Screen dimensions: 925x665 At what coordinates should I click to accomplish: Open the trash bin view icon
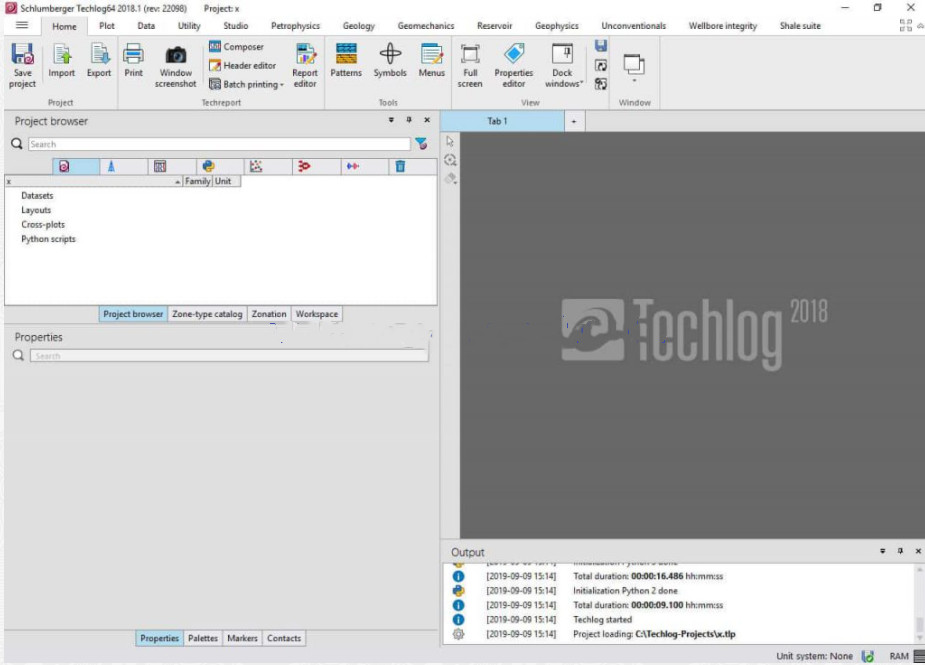pyautogui.click(x=401, y=166)
